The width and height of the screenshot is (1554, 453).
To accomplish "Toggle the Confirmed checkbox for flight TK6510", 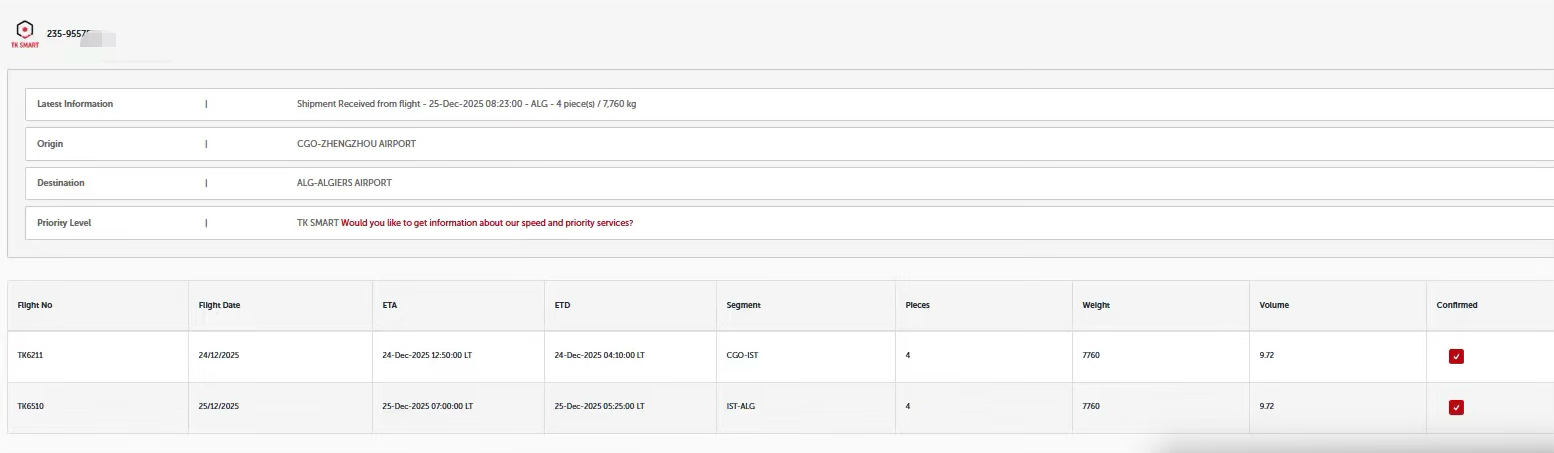I will (x=1456, y=407).
